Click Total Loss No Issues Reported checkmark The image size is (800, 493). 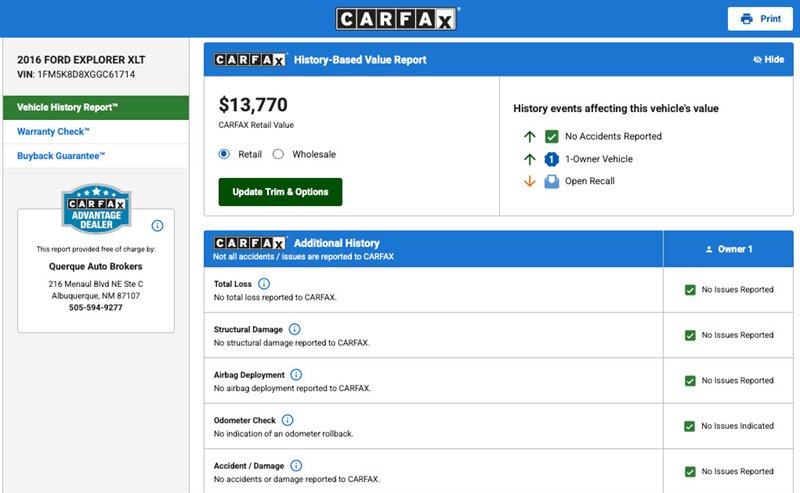click(690, 290)
